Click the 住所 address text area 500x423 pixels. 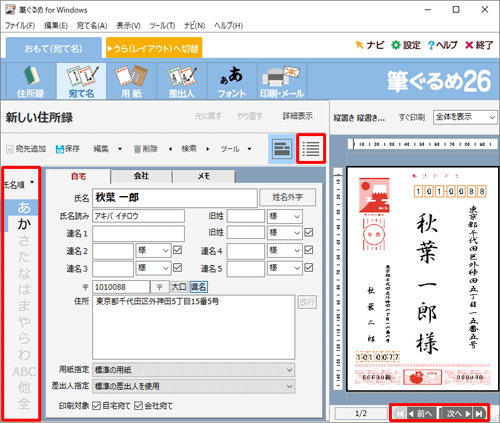tap(194, 327)
